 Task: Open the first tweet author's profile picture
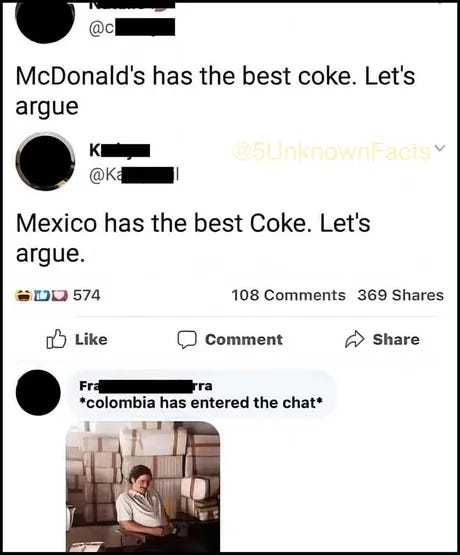(44, 21)
